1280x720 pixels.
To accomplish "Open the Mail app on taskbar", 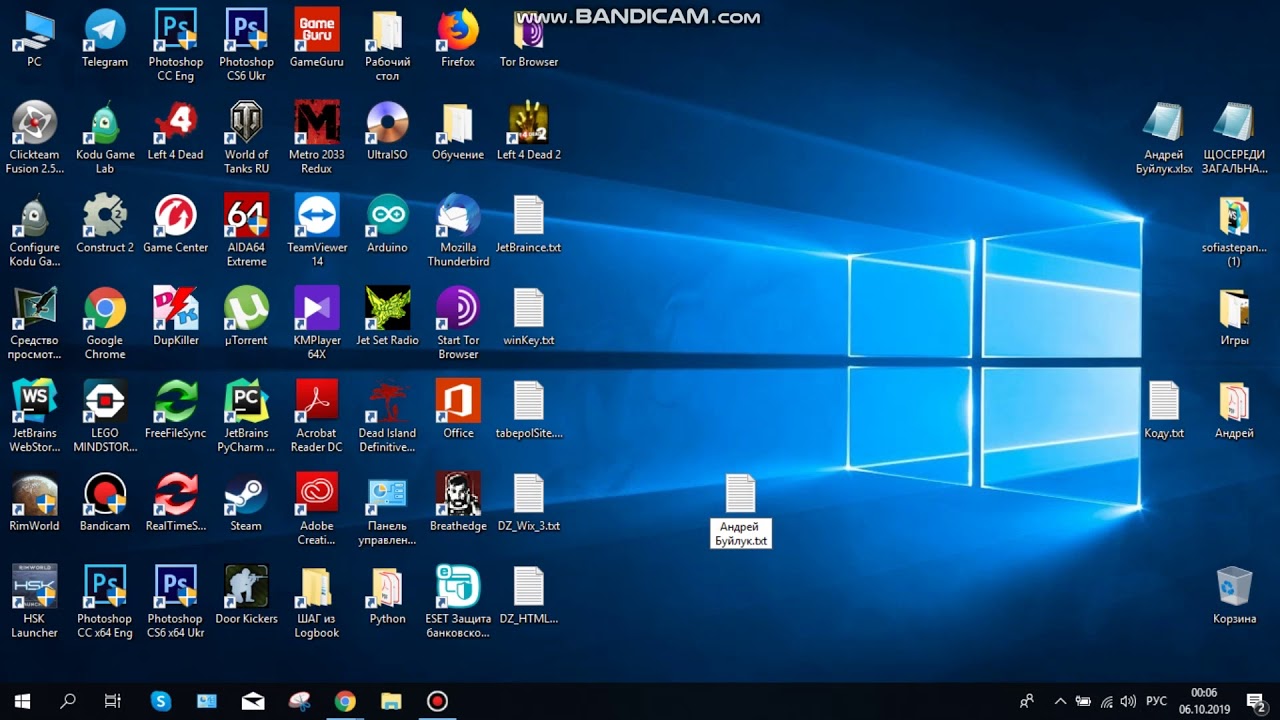I will (253, 701).
